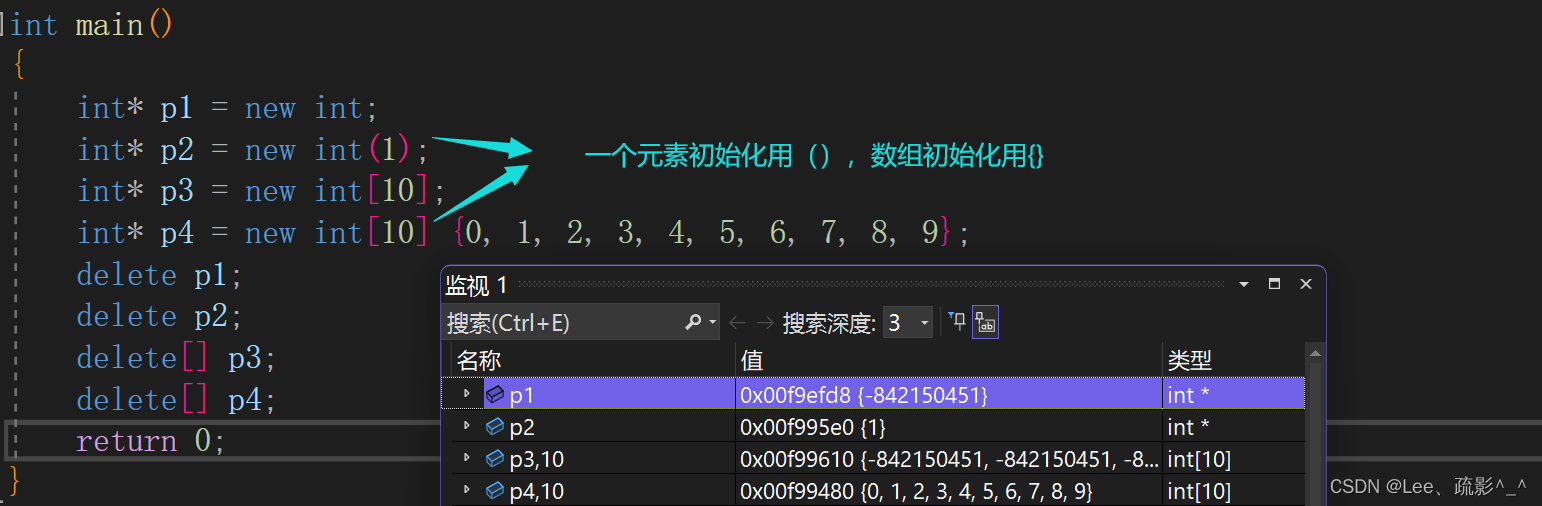Click the 监视 1 window title
This screenshot has height=506, width=1542.
tap(476, 286)
